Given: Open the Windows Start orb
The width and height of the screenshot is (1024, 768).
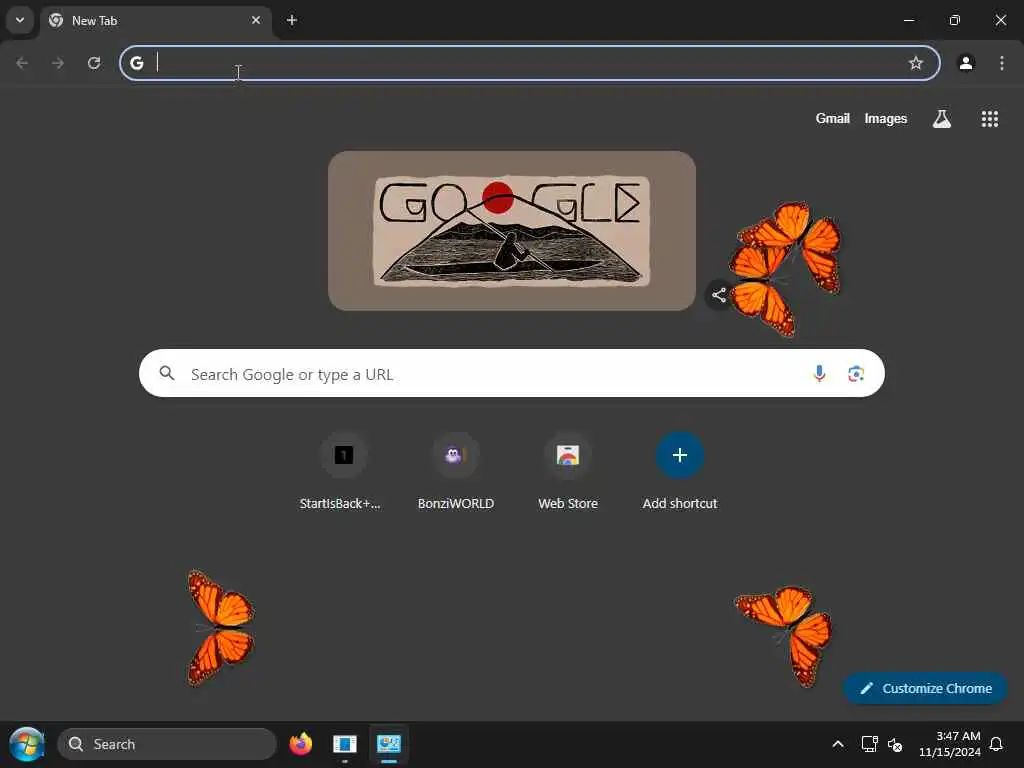Looking at the screenshot, I should 26,744.
